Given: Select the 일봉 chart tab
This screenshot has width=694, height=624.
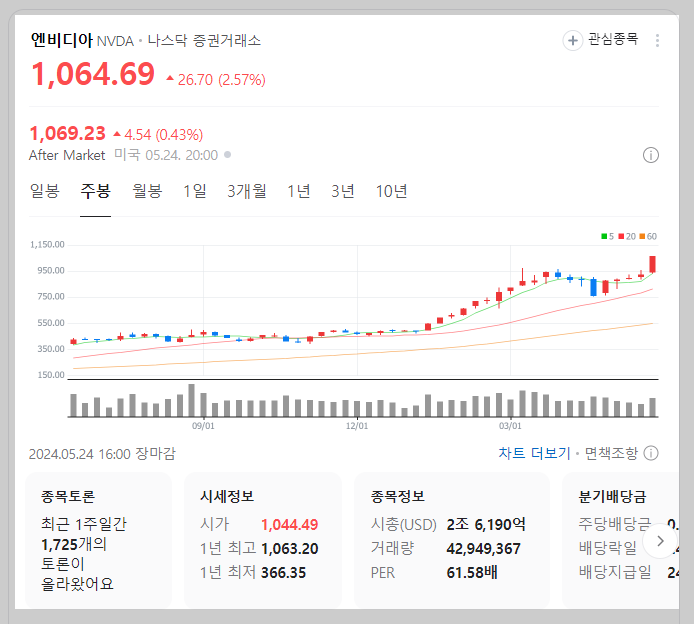Looking at the screenshot, I should (45, 191).
